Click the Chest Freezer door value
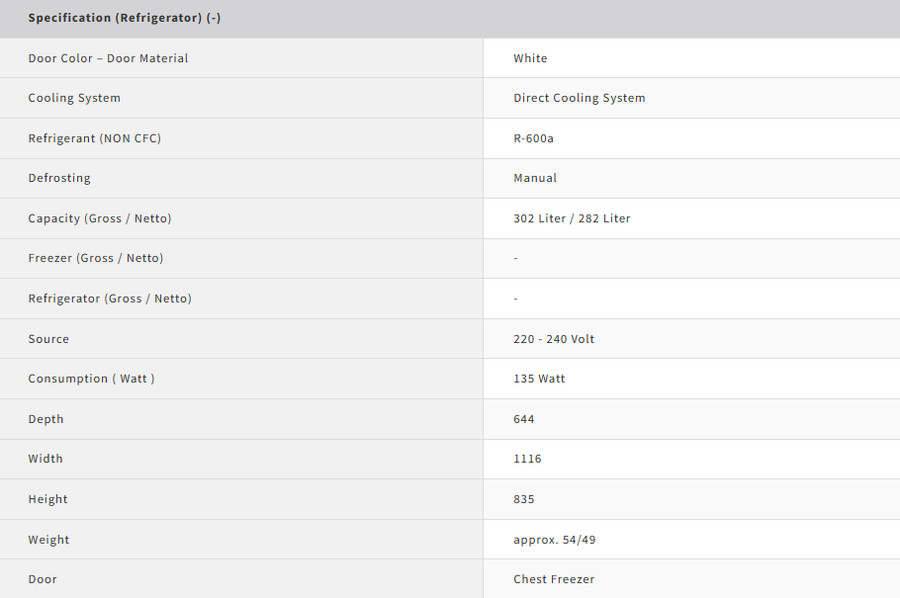 pos(554,579)
